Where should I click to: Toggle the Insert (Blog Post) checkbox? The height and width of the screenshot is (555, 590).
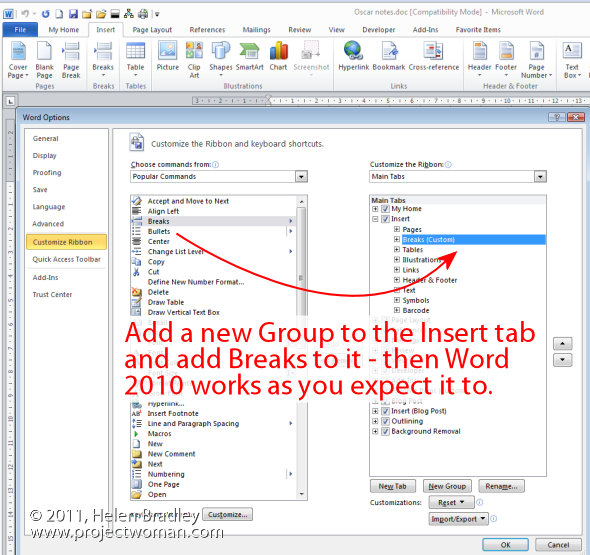tap(385, 411)
